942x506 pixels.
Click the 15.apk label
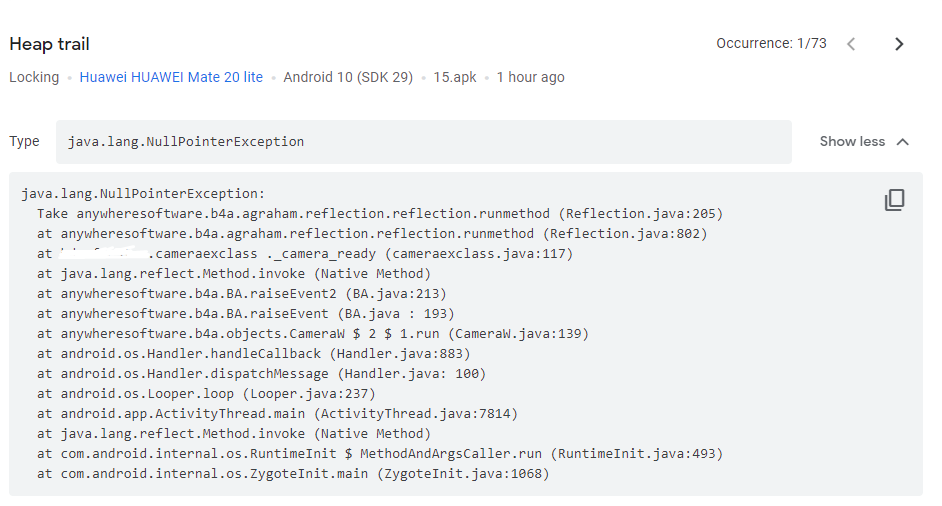tap(455, 77)
